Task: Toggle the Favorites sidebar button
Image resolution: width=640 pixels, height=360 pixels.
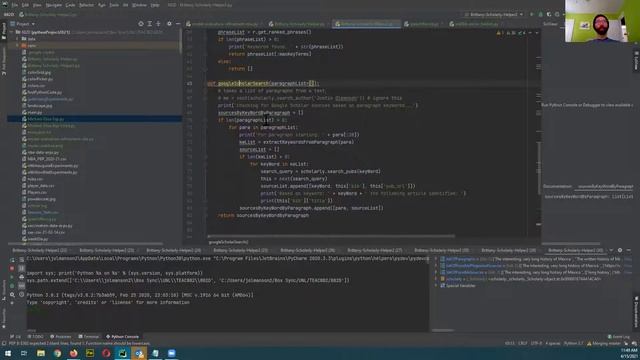Action: point(4,318)
